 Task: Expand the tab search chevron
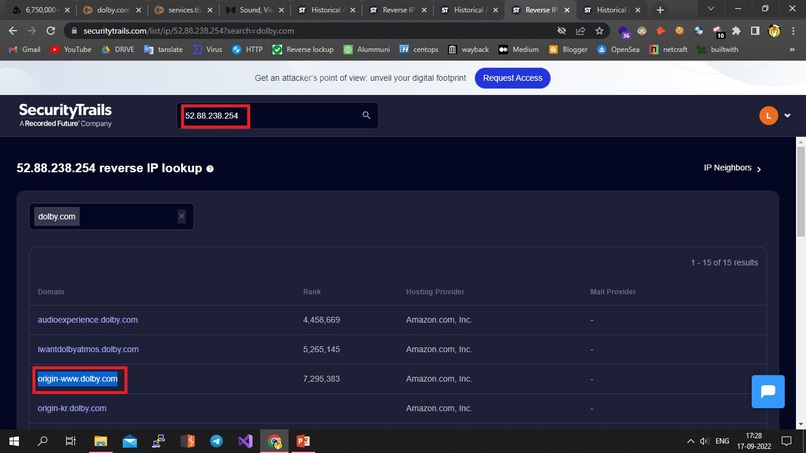click(711, 9)
